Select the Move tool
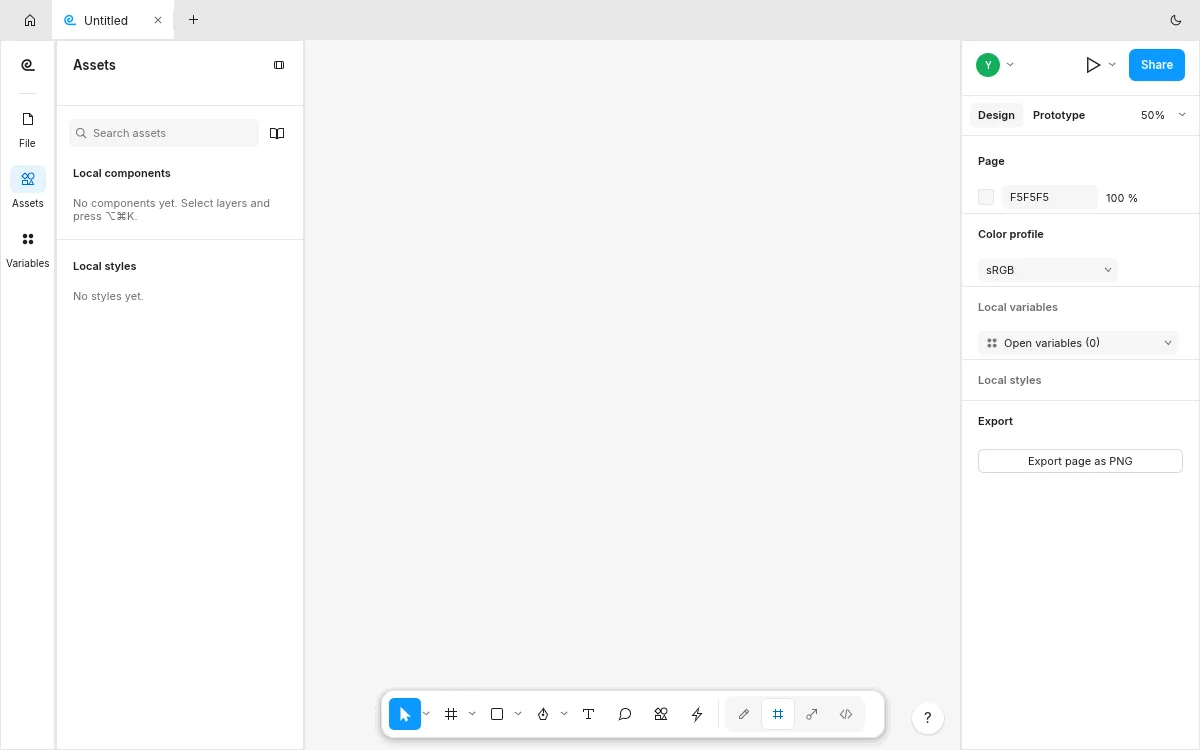This screenshot has height=750, width=1200. [404, 714]
